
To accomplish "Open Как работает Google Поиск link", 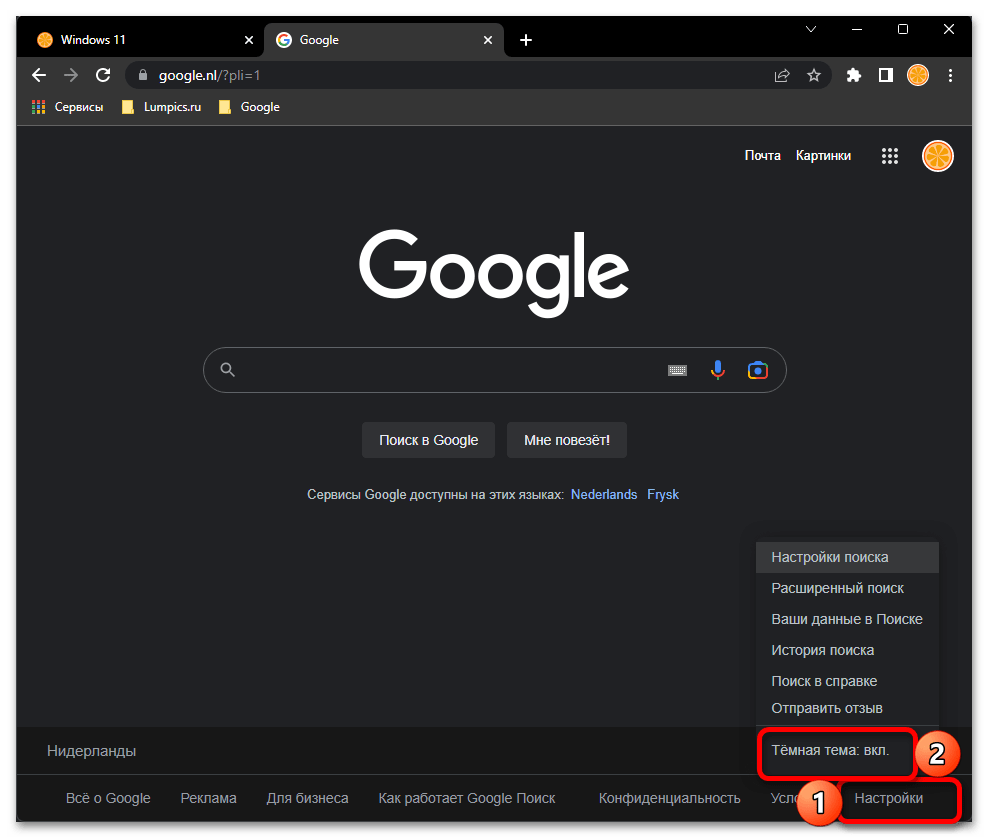I will [467, 799].
